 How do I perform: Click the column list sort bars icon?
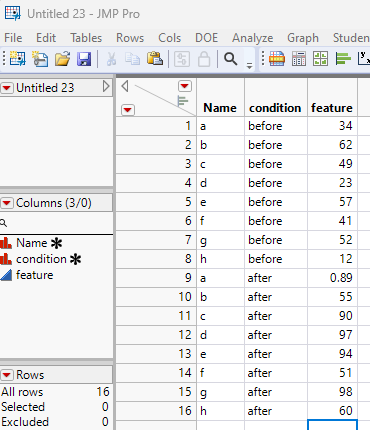click(182, 101)
